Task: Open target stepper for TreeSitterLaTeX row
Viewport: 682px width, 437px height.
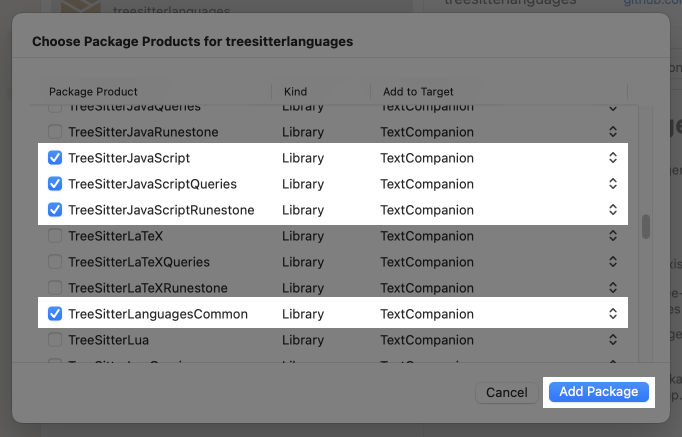Action: point(612,236)
